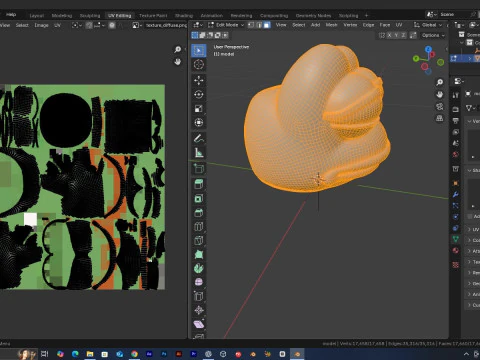Switch to the Shading workspace tab

184,16
